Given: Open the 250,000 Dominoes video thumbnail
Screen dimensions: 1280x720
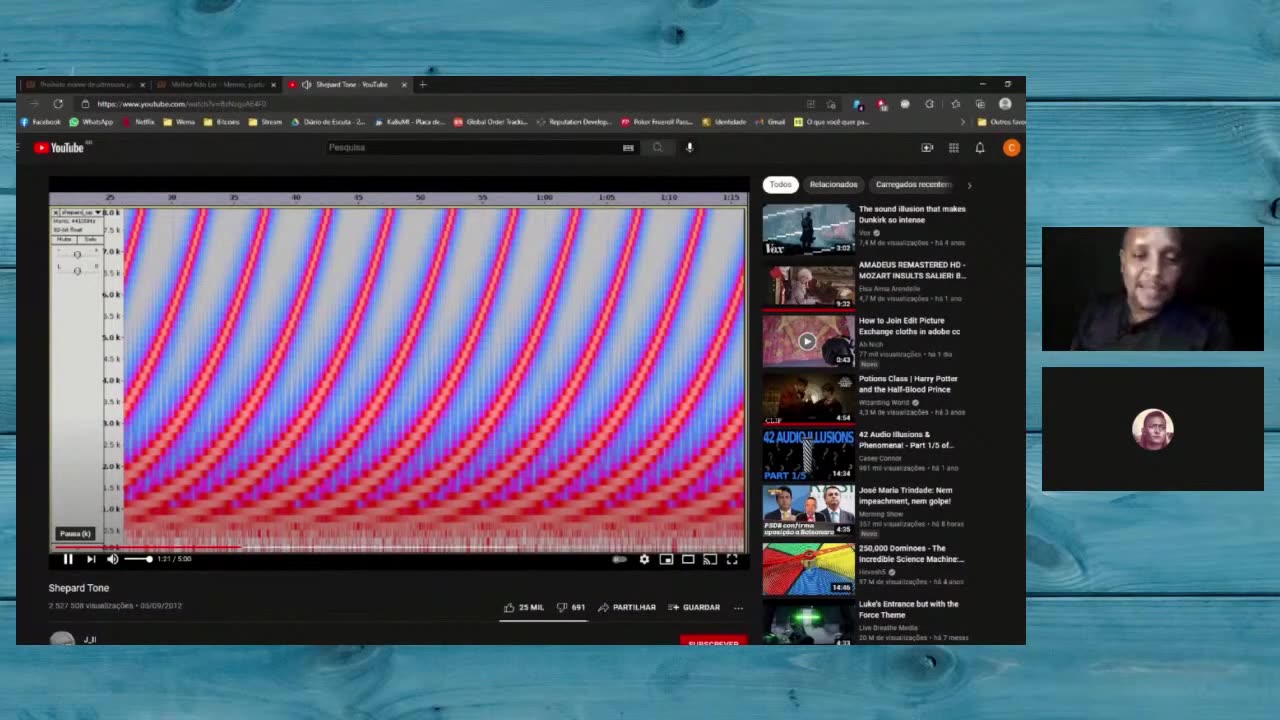Looking at the screenshot, I should pyautogui.click(x=808, y=568).
